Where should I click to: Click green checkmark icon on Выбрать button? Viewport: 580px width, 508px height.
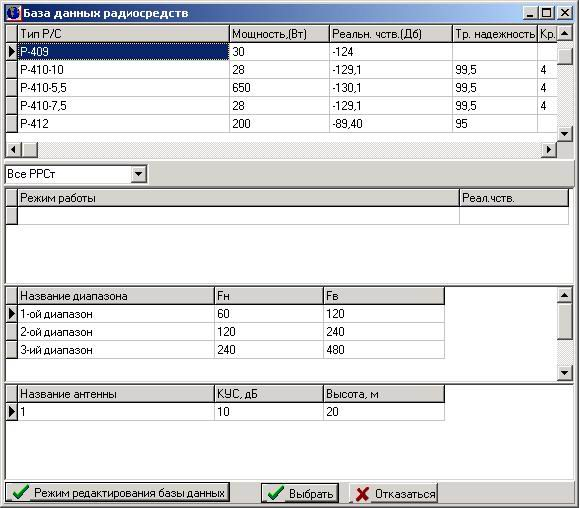click(x=276, y=493)
